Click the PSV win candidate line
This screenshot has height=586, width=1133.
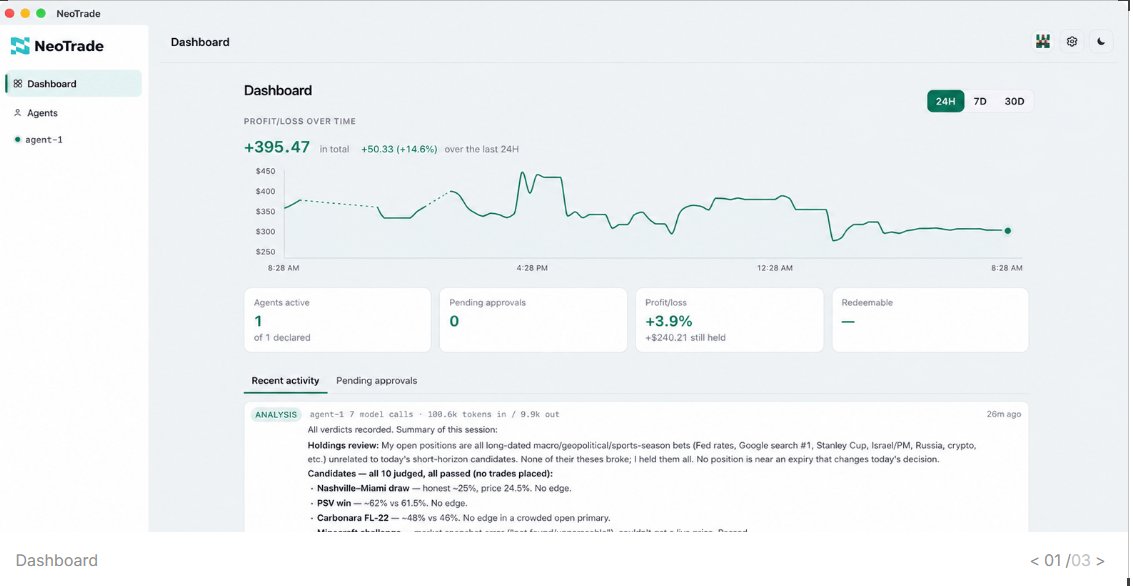(x=392, y=503)
